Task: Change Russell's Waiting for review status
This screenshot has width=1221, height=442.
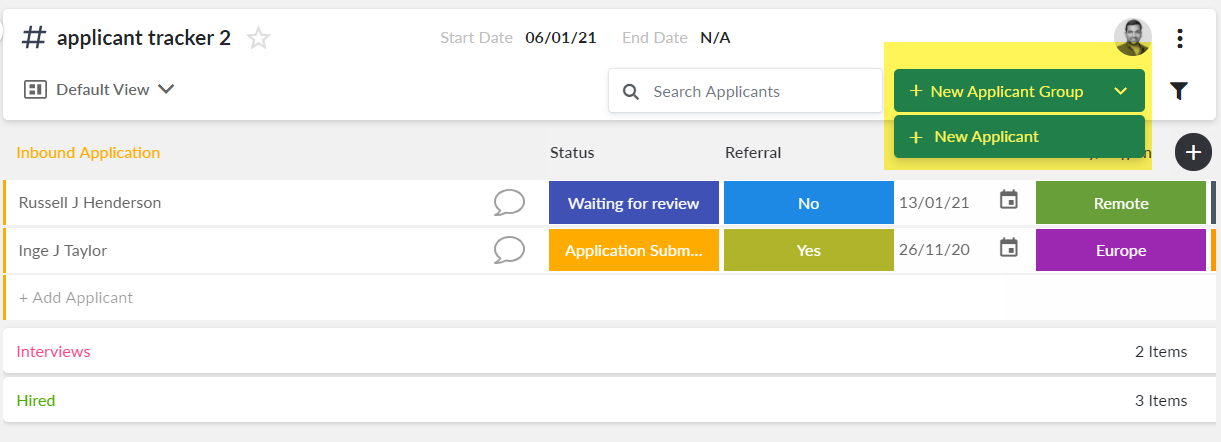Action: (634, 203)
